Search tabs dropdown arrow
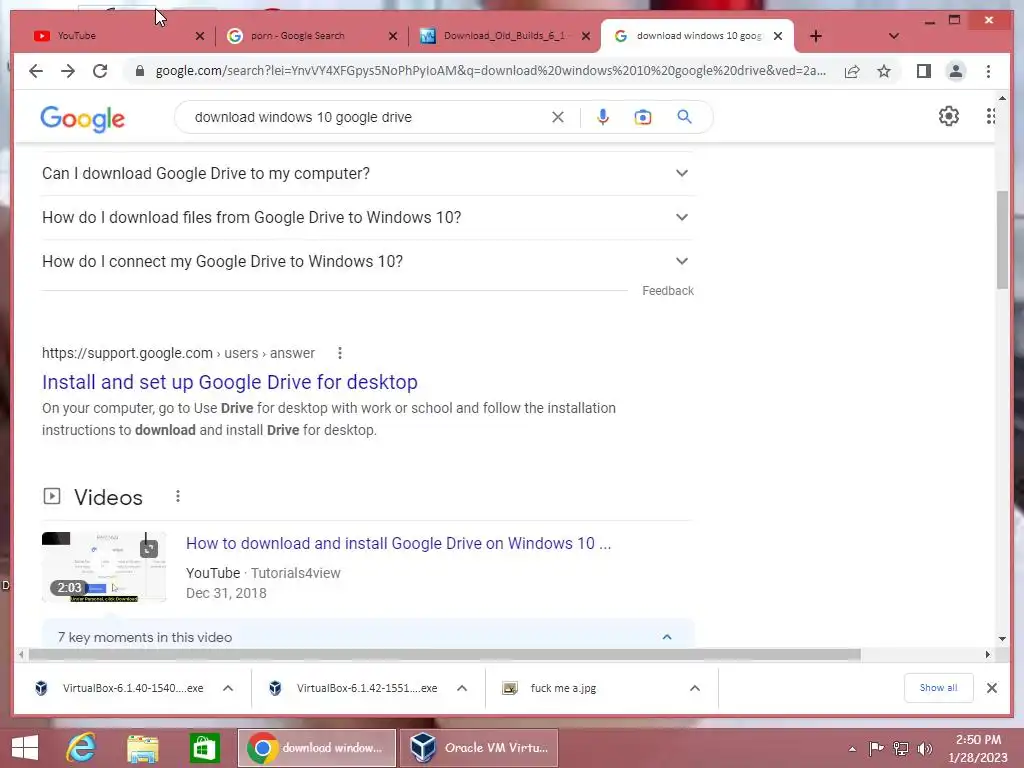This screenshot has width=1024, height=768. pyautogui.click(x=893, y=36)
